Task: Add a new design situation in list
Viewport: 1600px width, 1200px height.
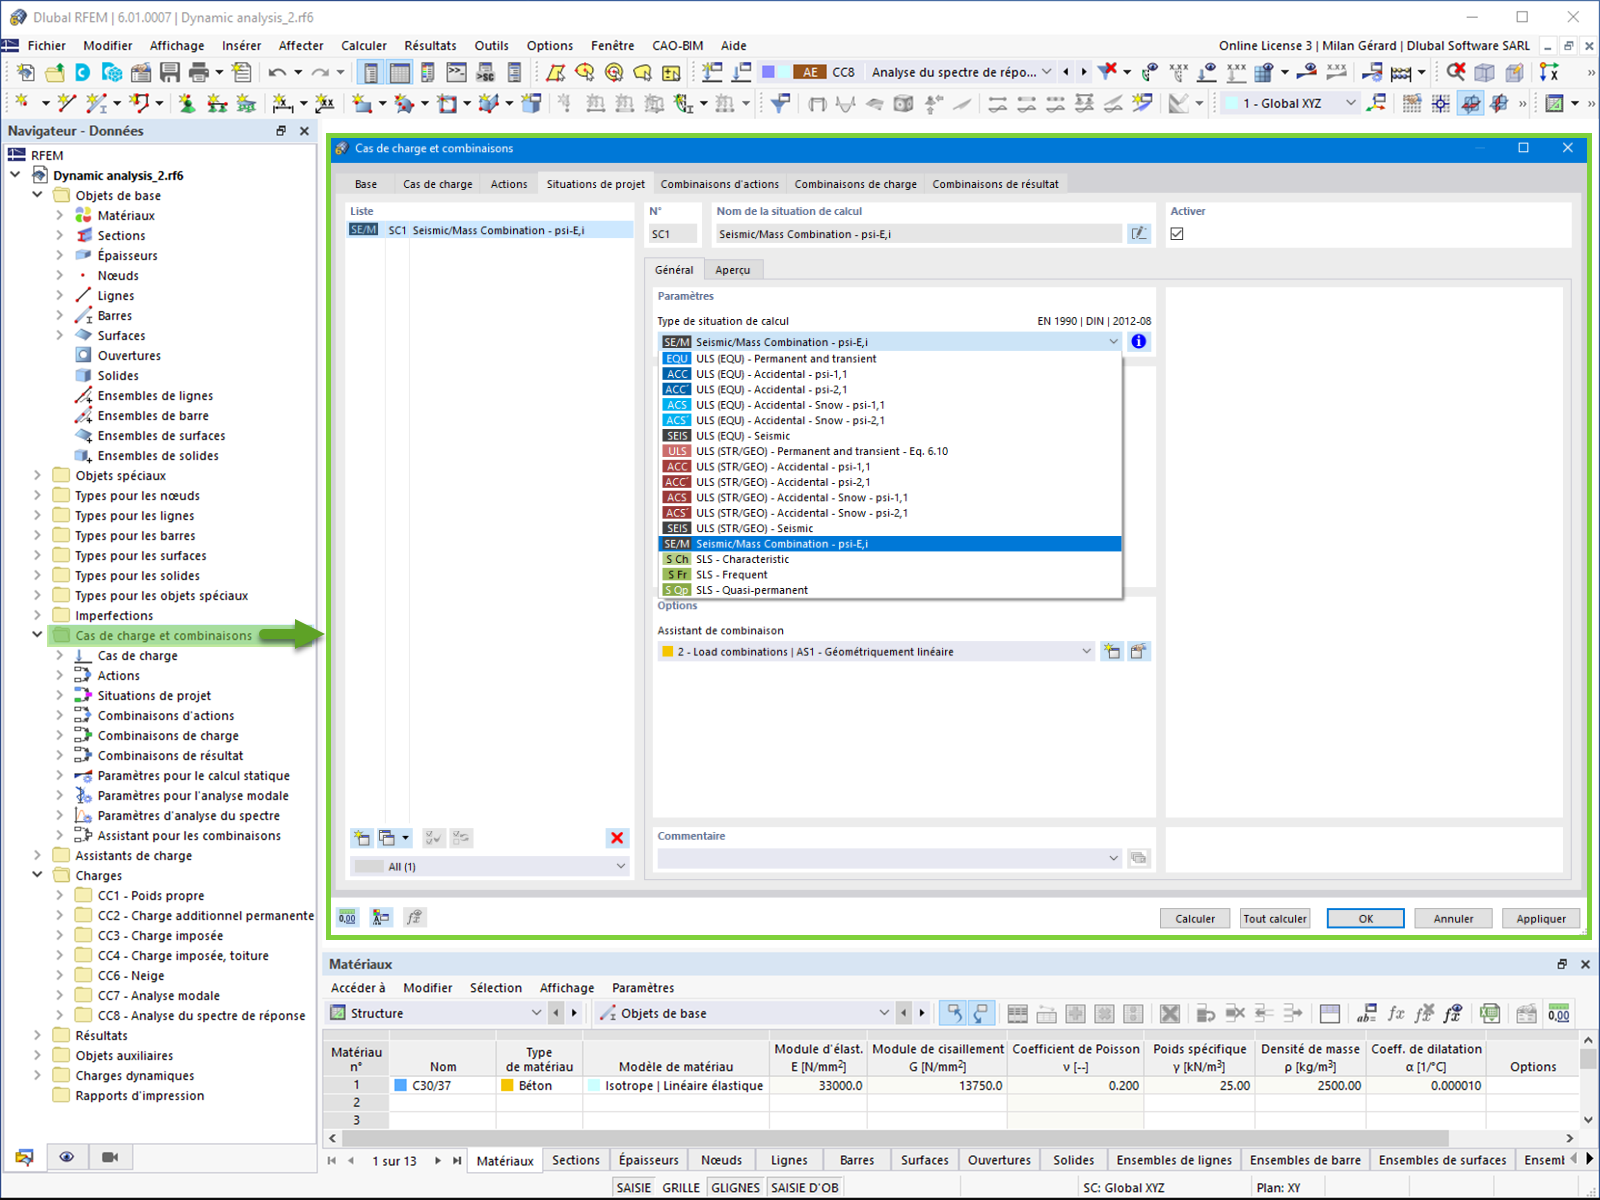Action: coord(362,838)
